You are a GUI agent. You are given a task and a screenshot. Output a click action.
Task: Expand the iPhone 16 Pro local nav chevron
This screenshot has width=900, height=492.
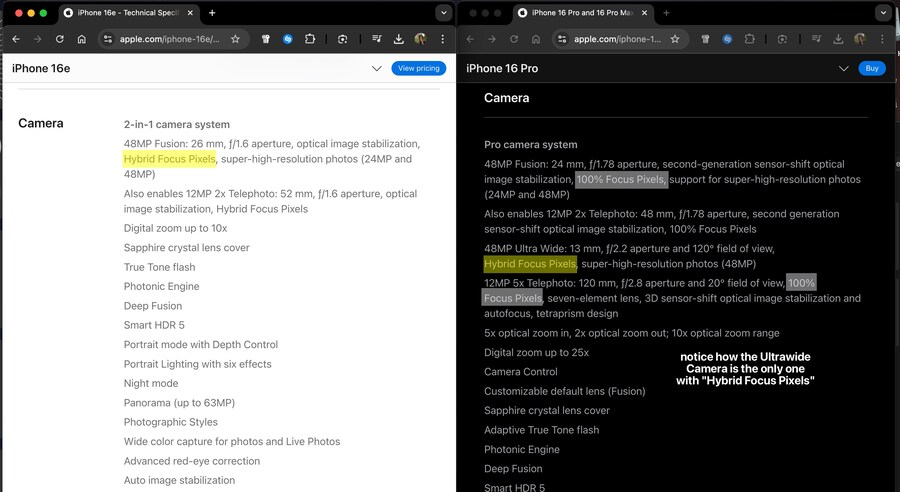click(844, 68)
